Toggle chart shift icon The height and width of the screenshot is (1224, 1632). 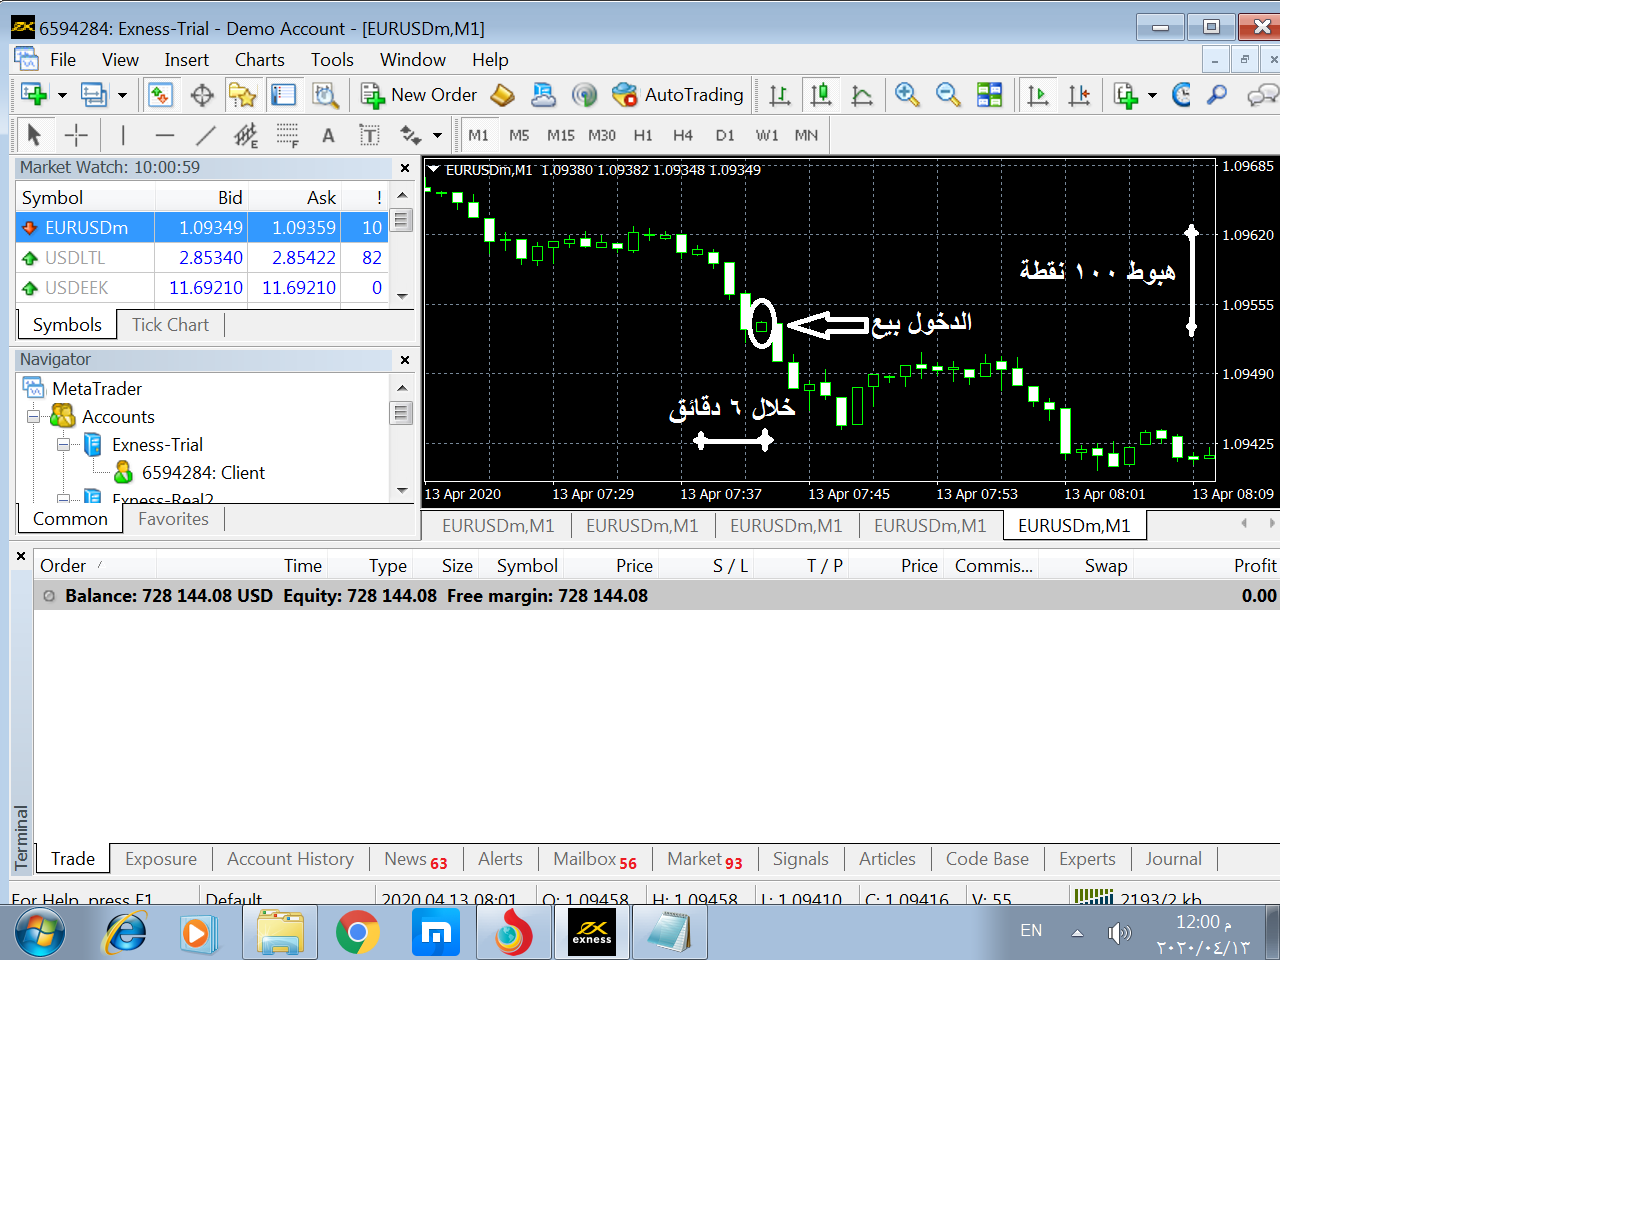tap(1079, 95)
